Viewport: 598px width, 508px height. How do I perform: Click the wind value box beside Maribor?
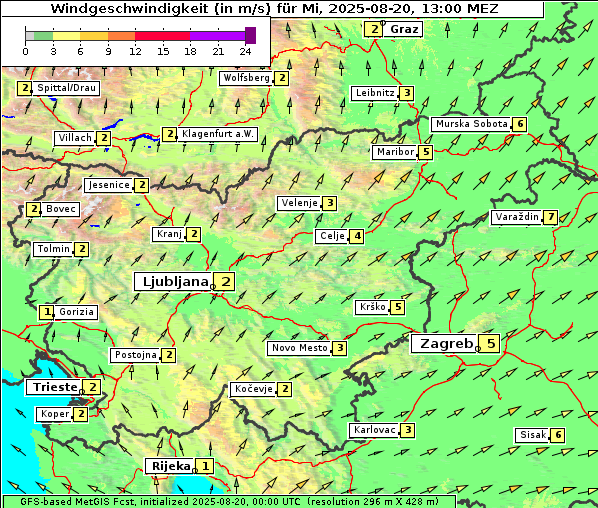[x=426, y=152]
